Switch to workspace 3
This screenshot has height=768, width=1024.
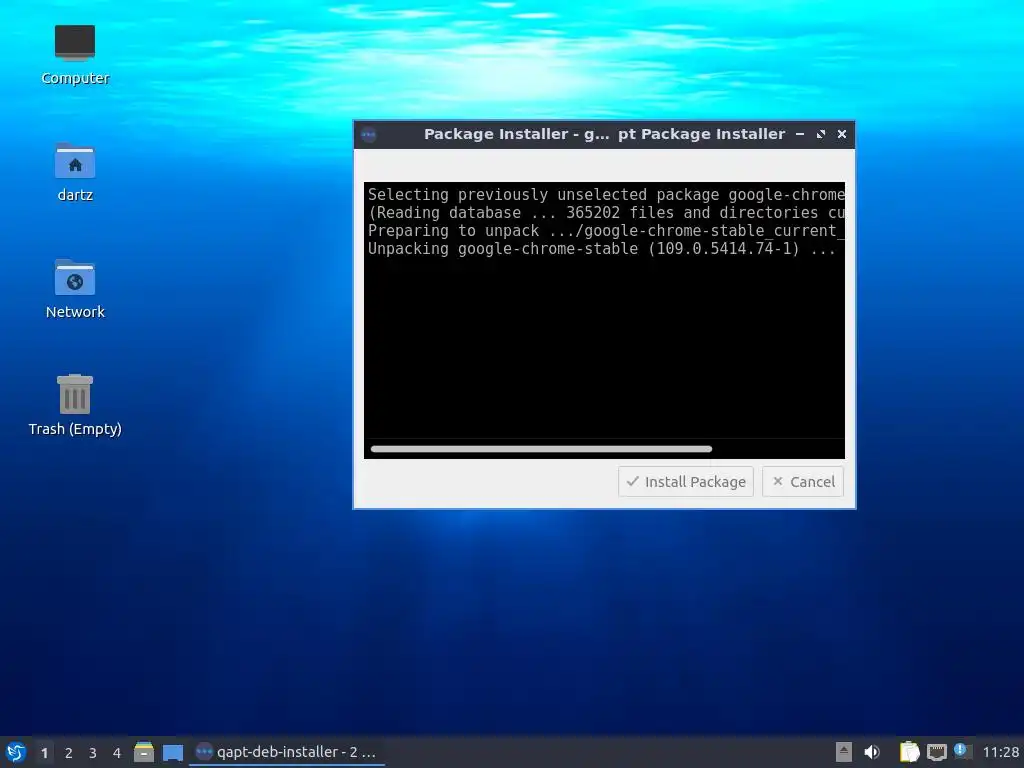(x=93, y=753)
